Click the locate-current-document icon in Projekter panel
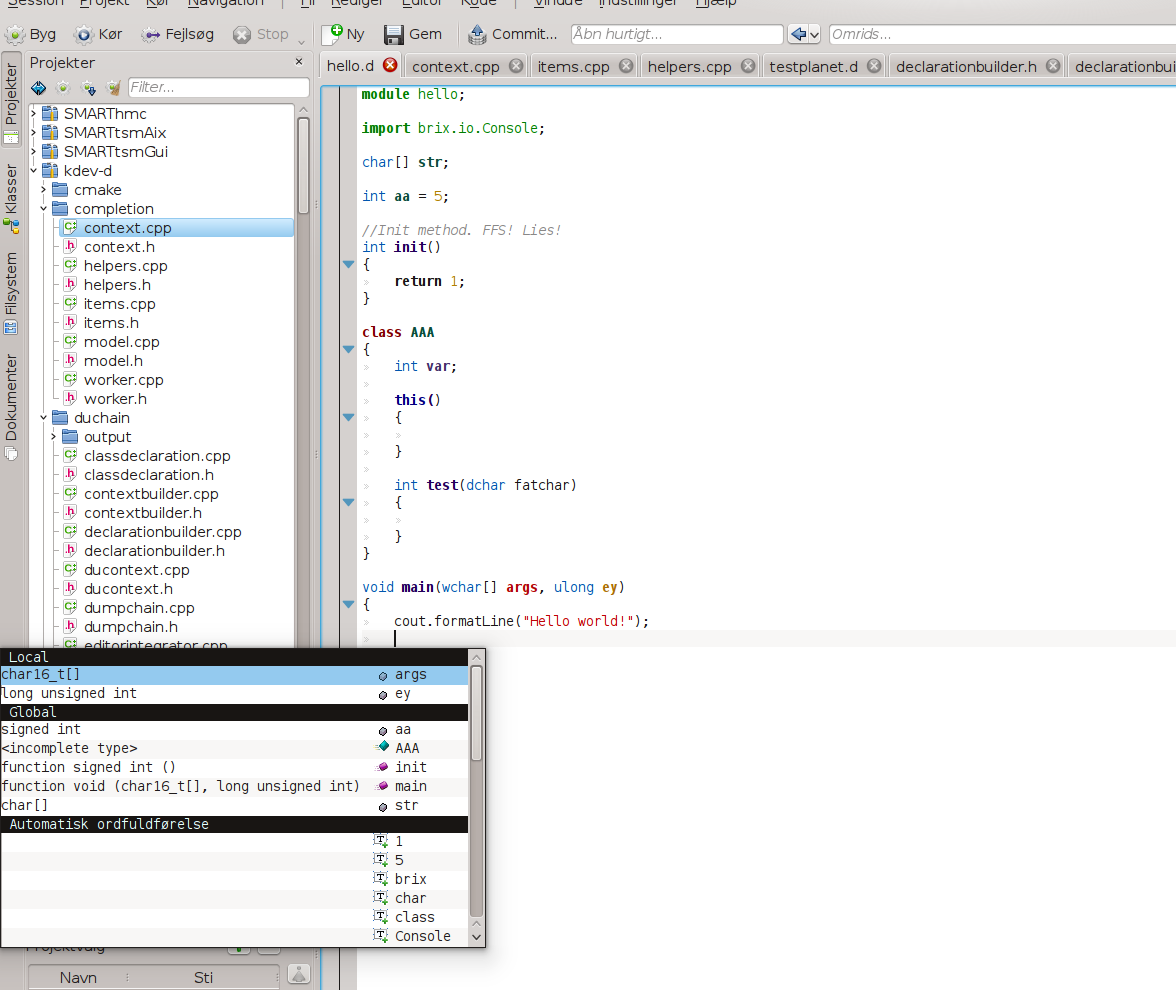 39,88
